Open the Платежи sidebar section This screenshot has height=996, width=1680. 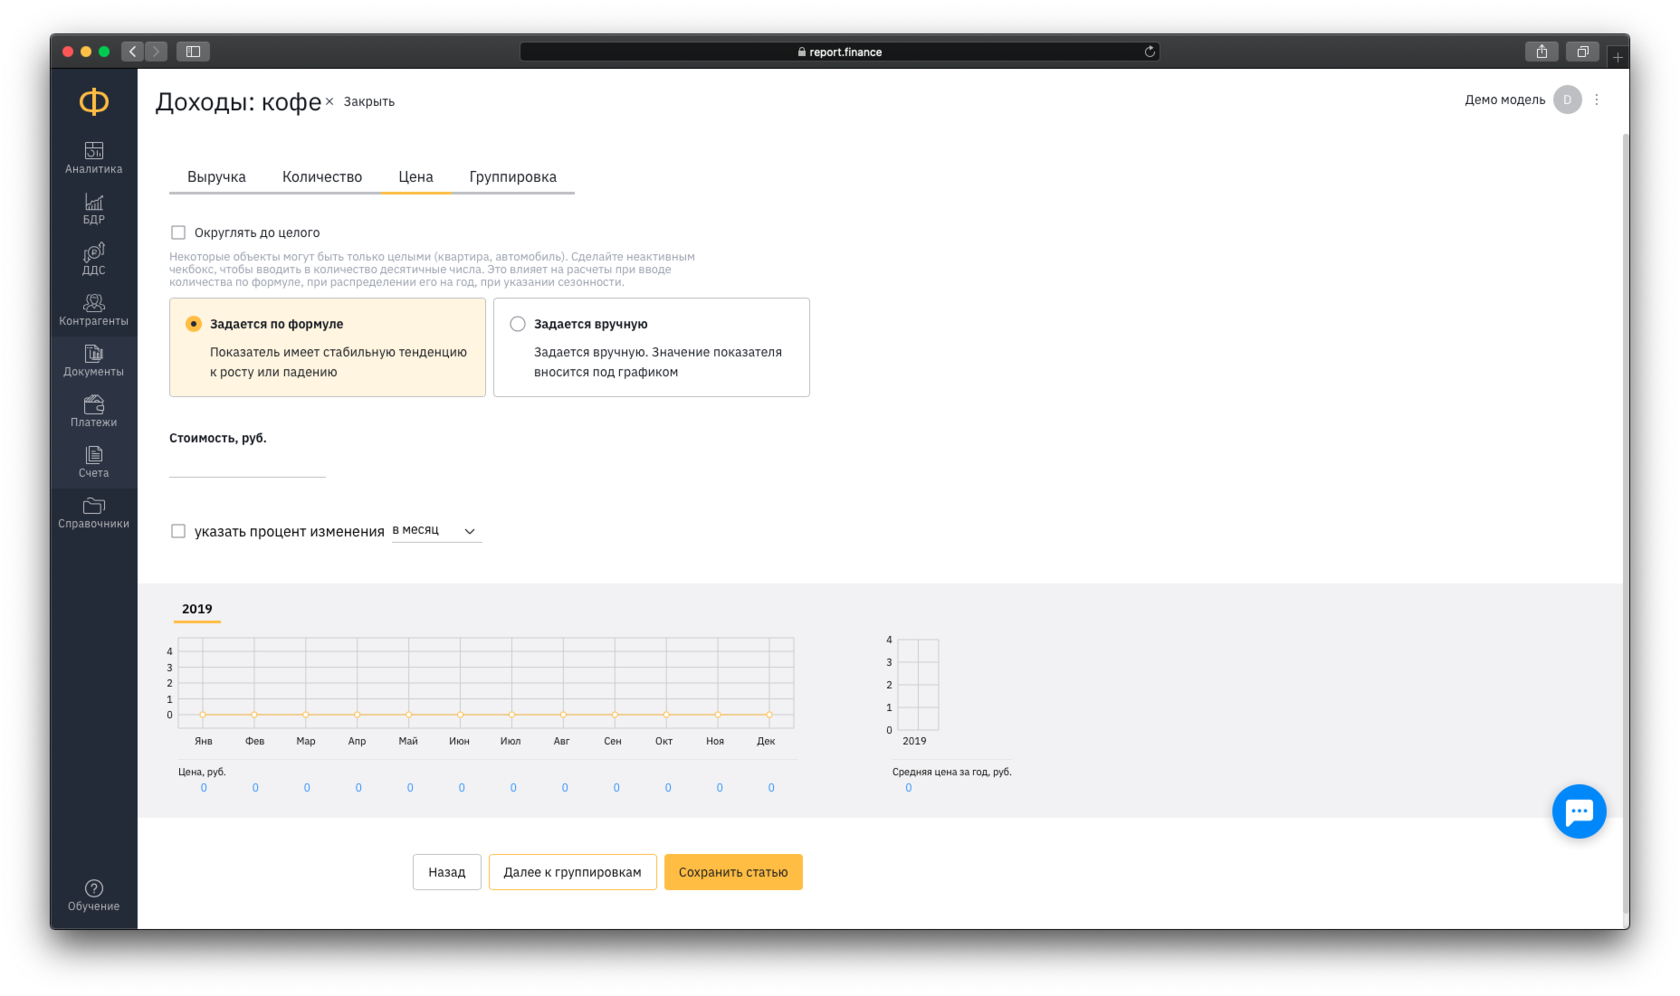pyautogui.click(x=94, y=411)
